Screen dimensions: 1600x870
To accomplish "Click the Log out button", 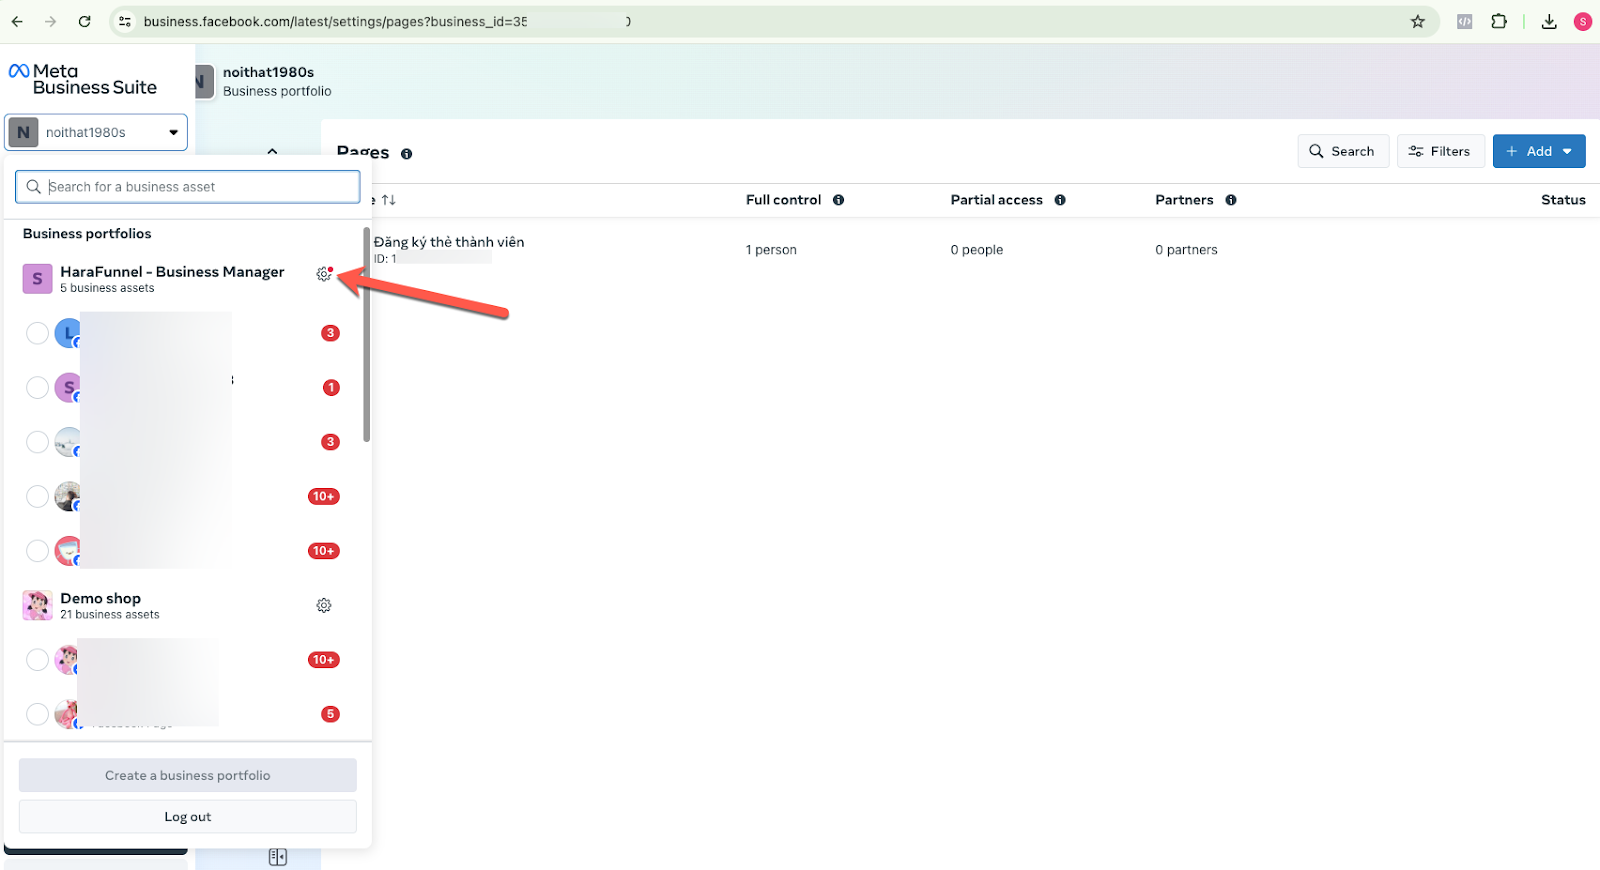I will (x=188, y=817).
